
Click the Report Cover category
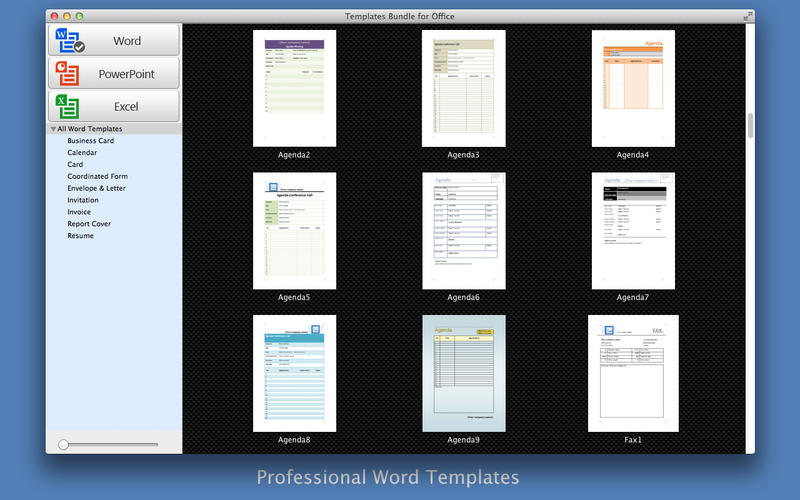click(x=89, y=224)
